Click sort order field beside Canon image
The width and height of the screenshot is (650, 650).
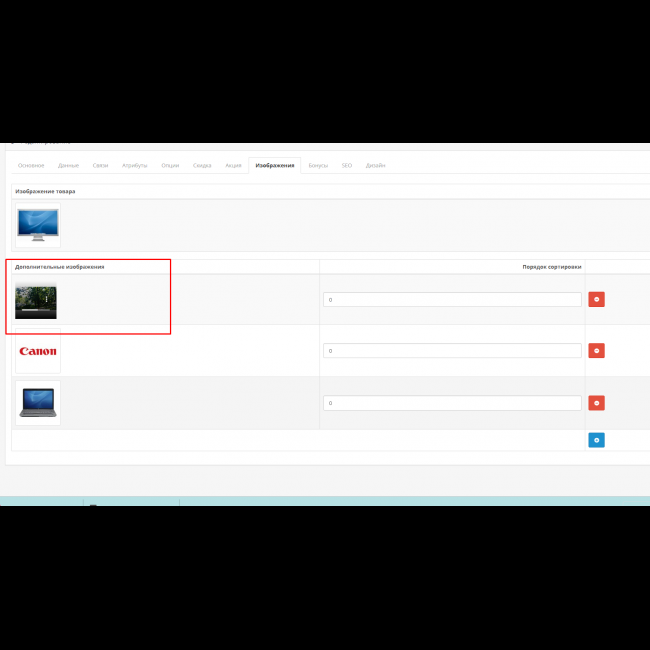click(x=452, y=351)
